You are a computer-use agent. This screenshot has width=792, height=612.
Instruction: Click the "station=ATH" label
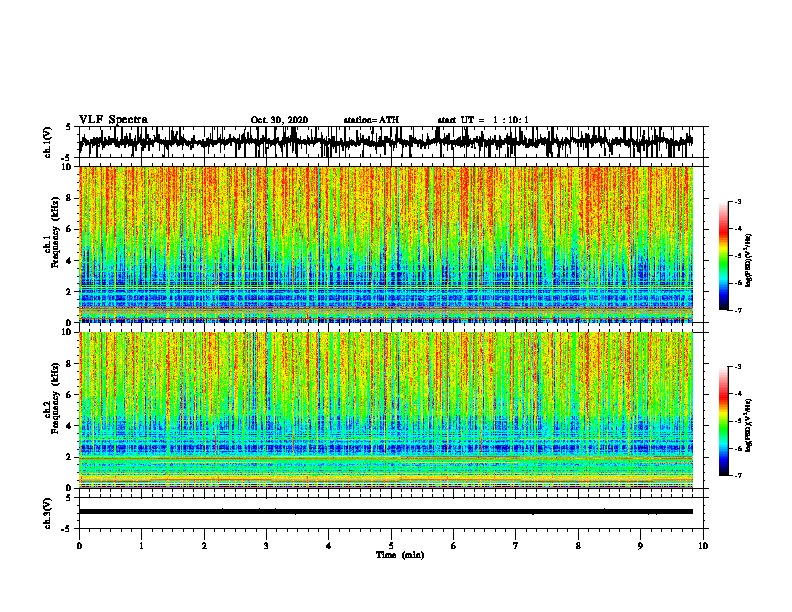click(371, 120)
